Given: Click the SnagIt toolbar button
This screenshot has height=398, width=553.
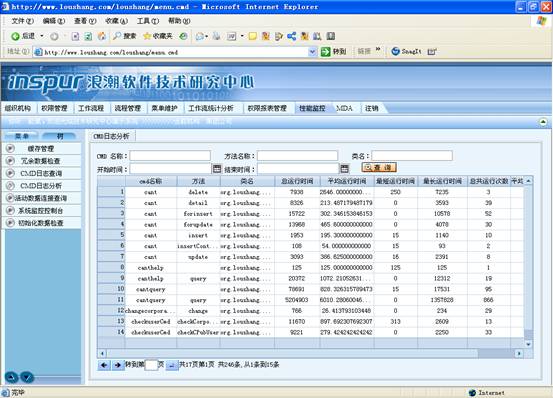Looking at the screenshot, I should [x=406, y=51].
